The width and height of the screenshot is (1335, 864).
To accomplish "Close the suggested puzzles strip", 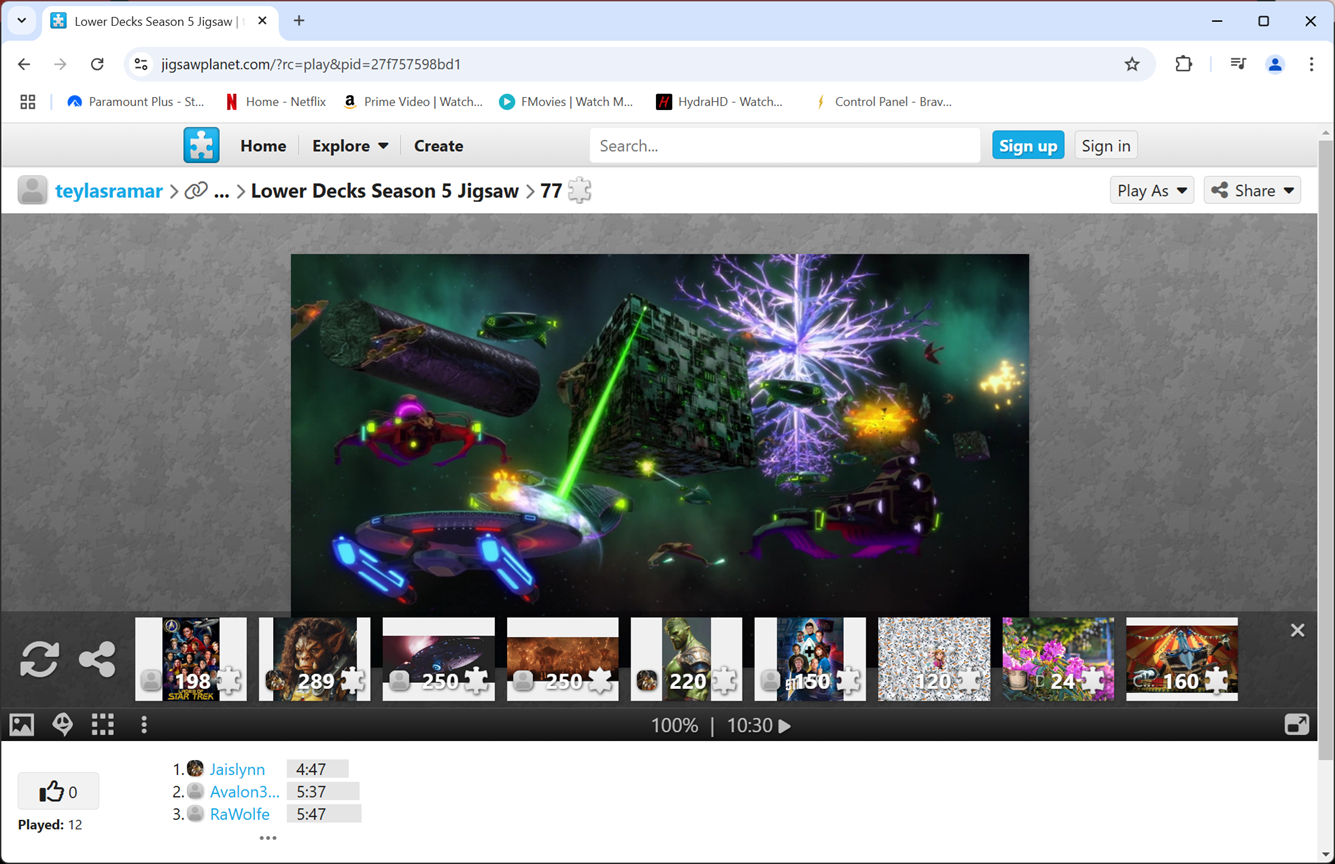I will tap(1297, 630).
